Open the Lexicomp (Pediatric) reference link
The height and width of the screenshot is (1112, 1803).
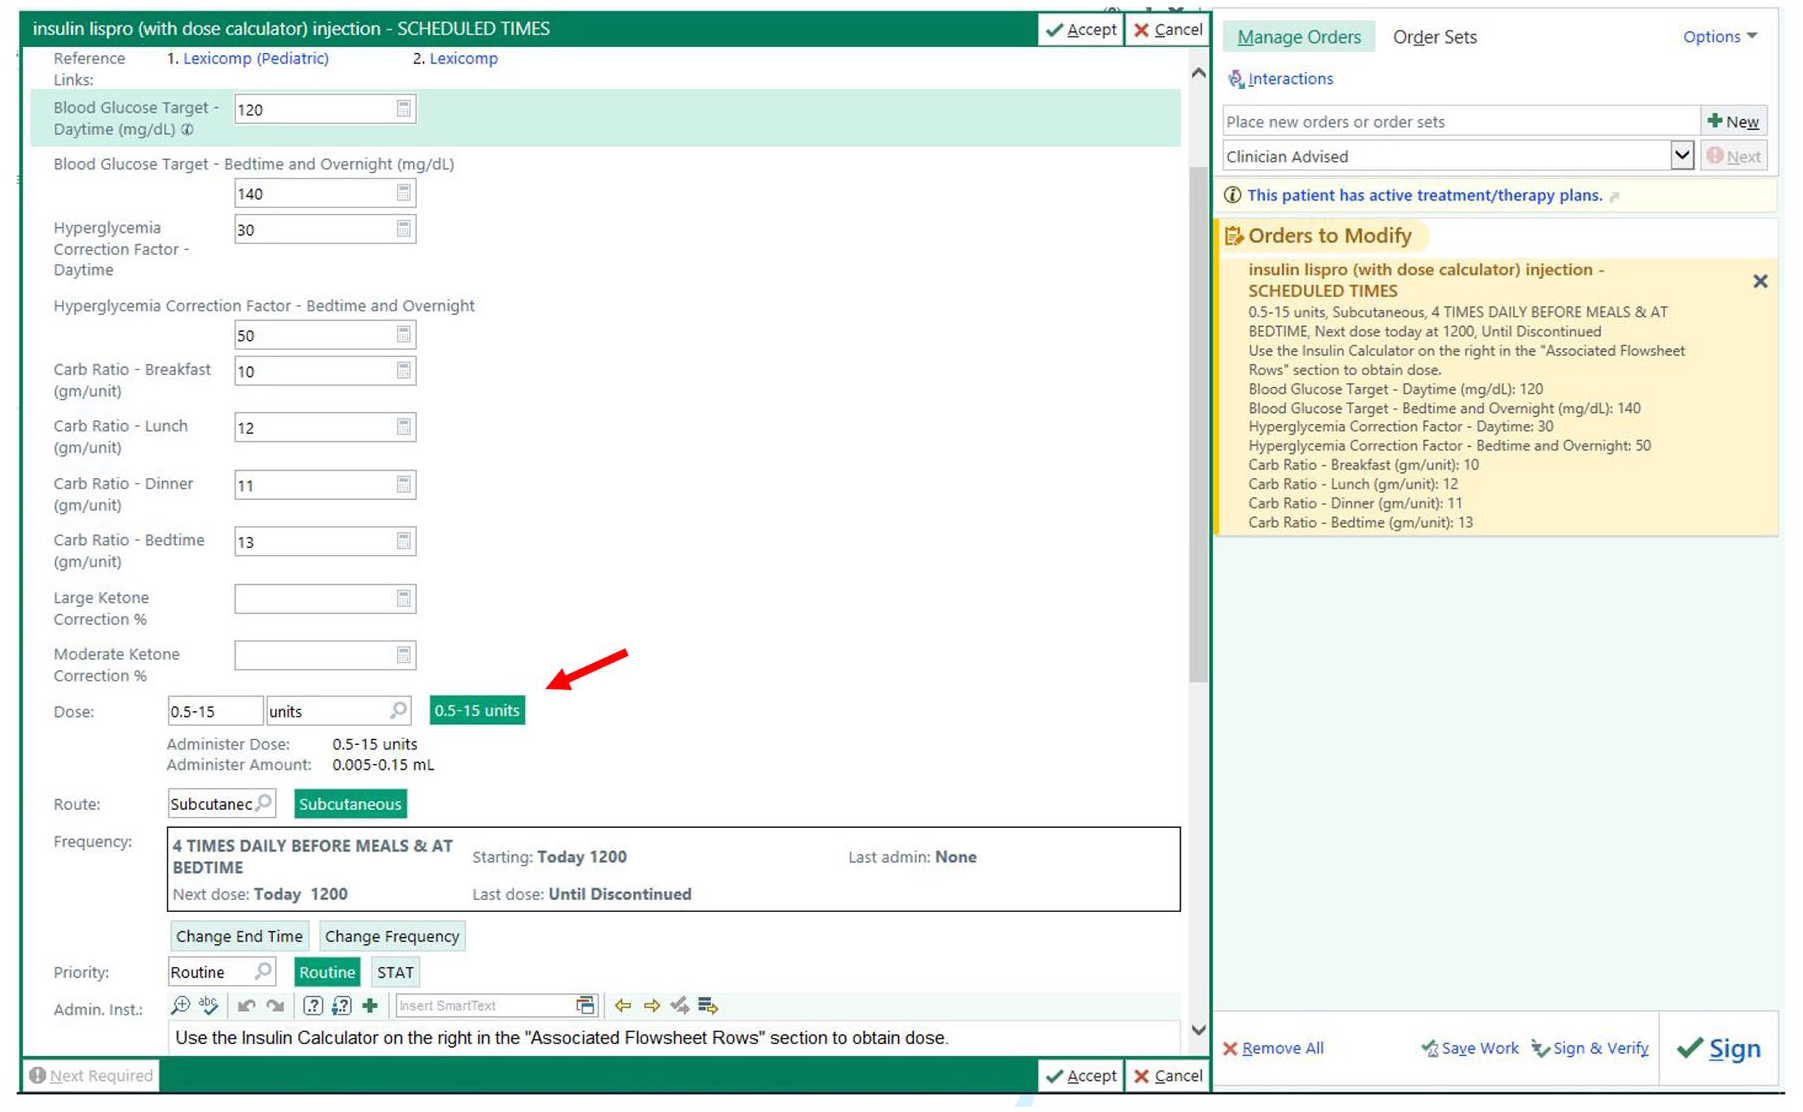pyautogui.click(x=256, y=59)
